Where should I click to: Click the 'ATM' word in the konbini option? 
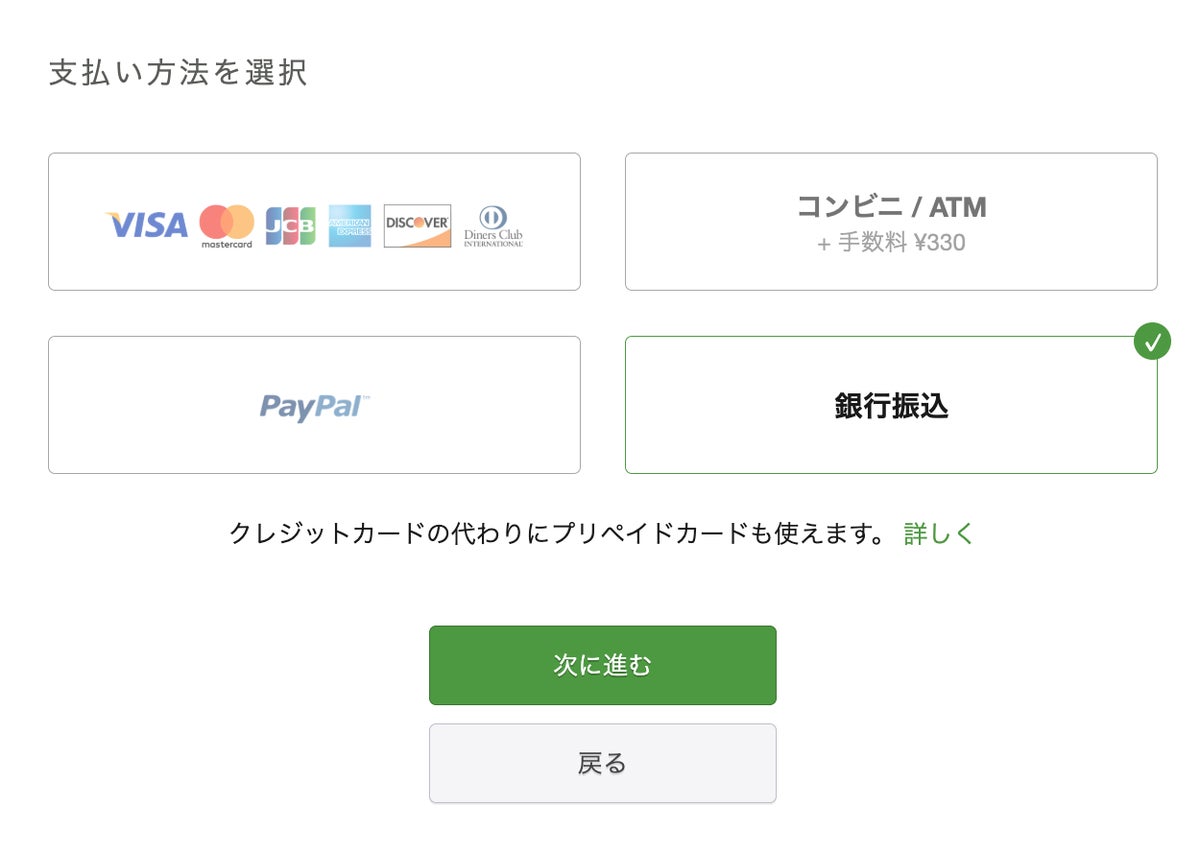(x=958, y=207)
